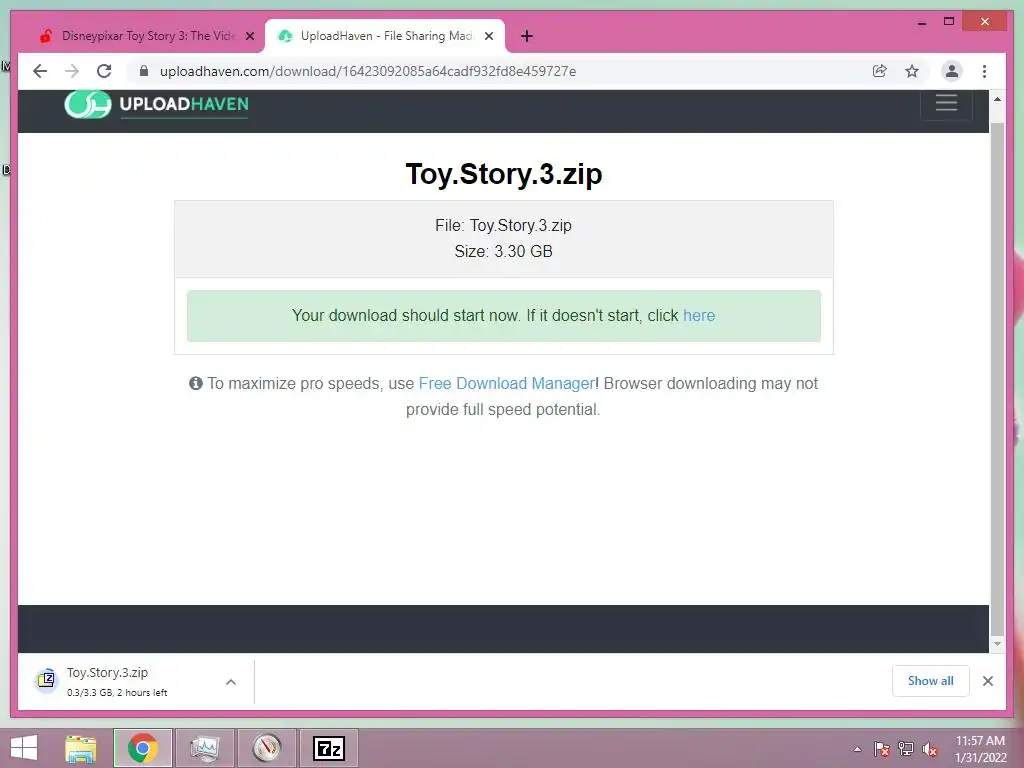
Task: Select the UploadHaven File Sharing tab
Action: point(385,36)
